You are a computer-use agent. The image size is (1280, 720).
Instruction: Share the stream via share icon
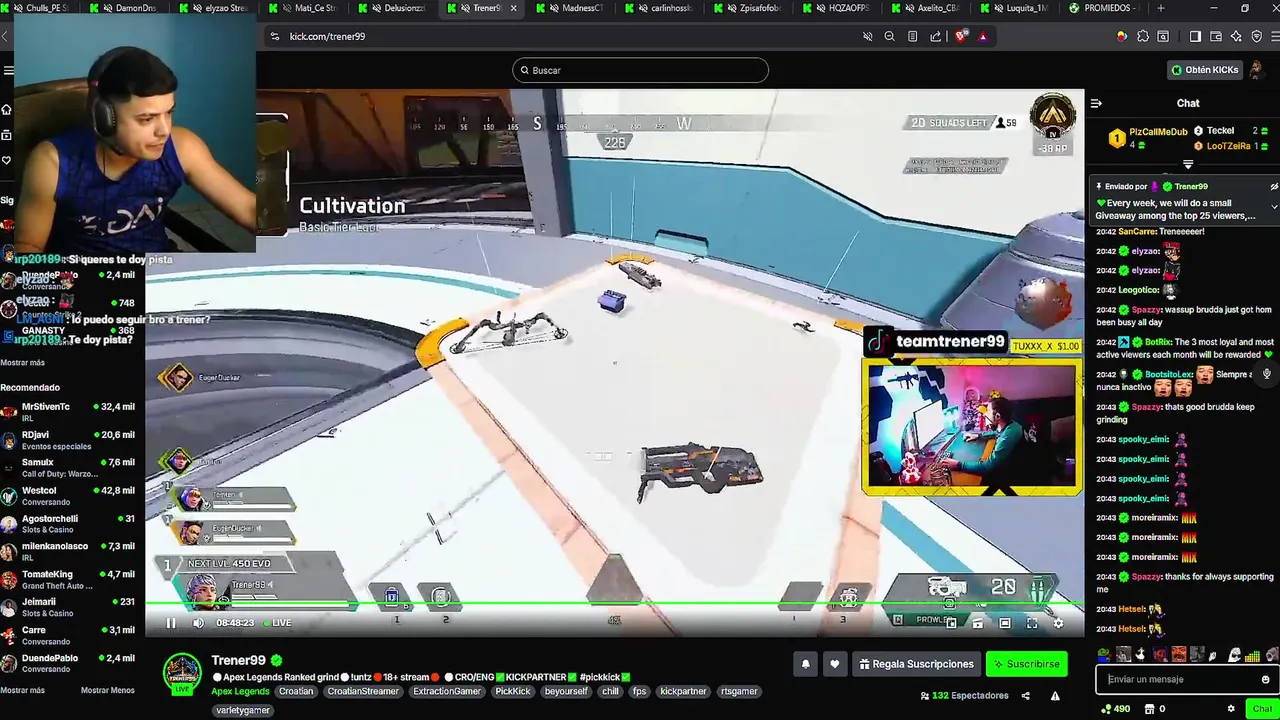click(1026, 696)
